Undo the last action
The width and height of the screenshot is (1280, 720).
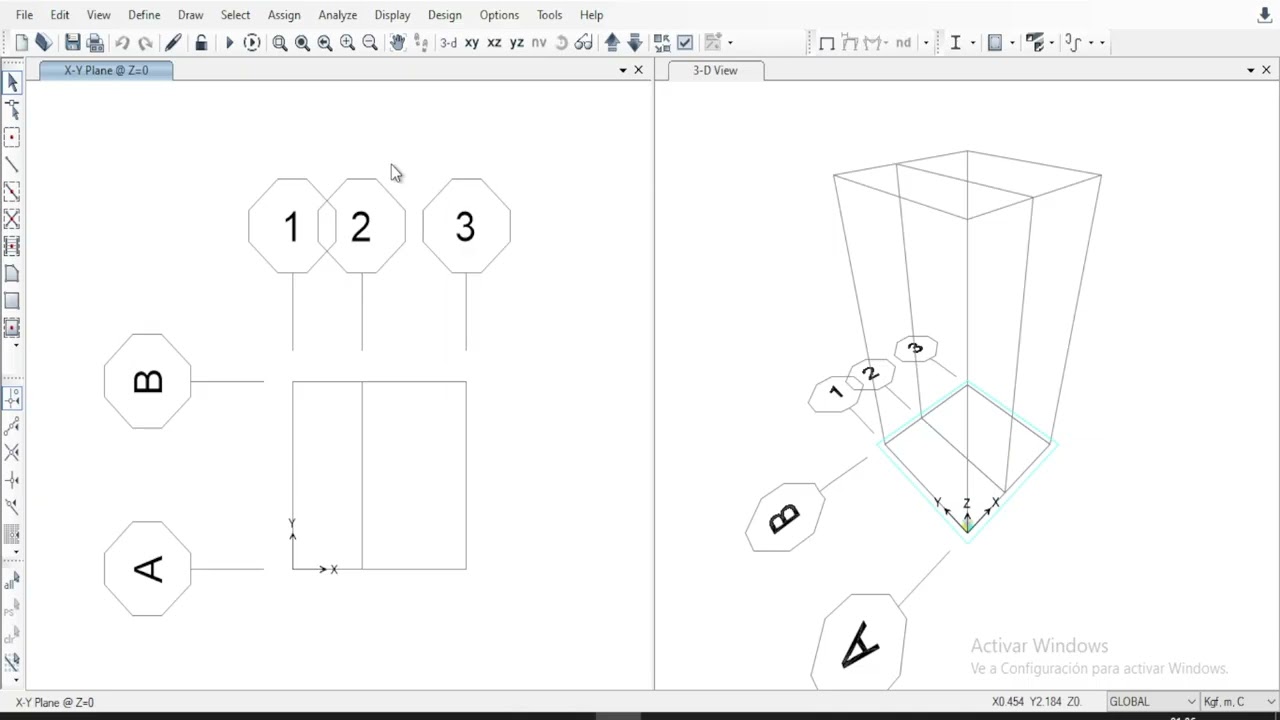(x=122, y=42)
